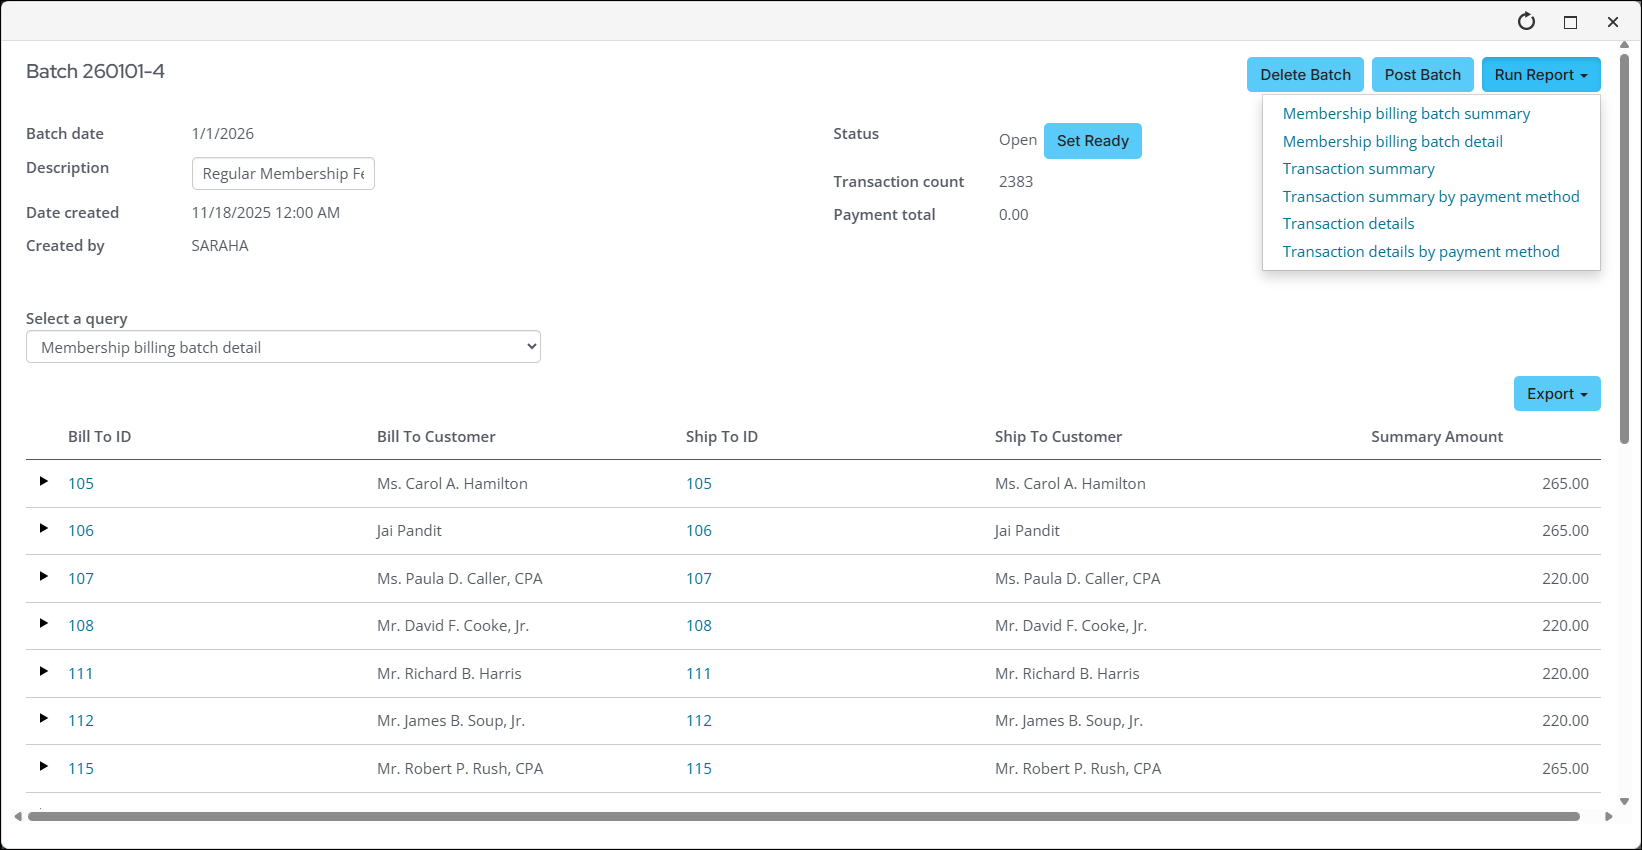Select Transaction details by payment method
Screen dimensions: 1642x850
pos(1420,252)
